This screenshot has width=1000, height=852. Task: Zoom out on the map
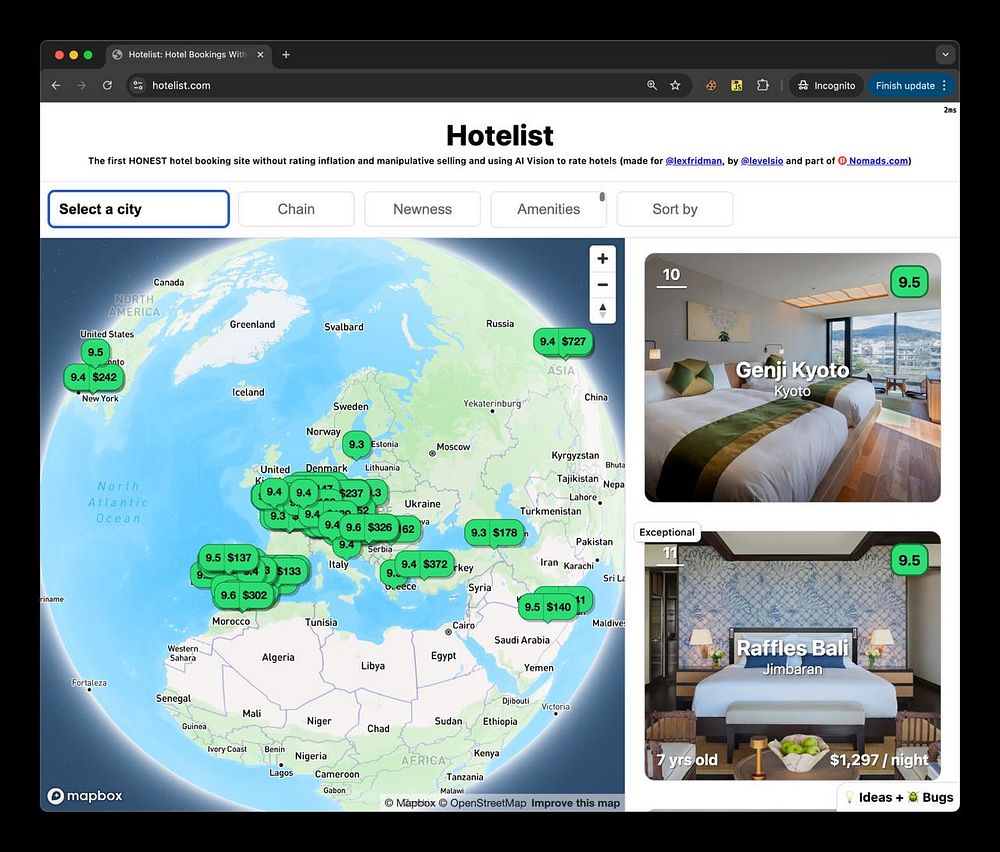point(603,284)
